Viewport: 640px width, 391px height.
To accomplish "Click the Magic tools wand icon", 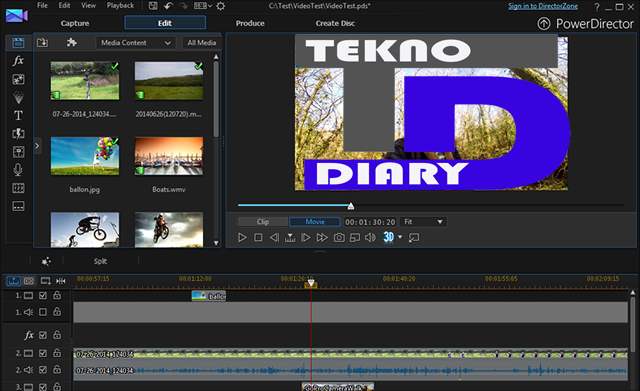I will tap(46, 261).
